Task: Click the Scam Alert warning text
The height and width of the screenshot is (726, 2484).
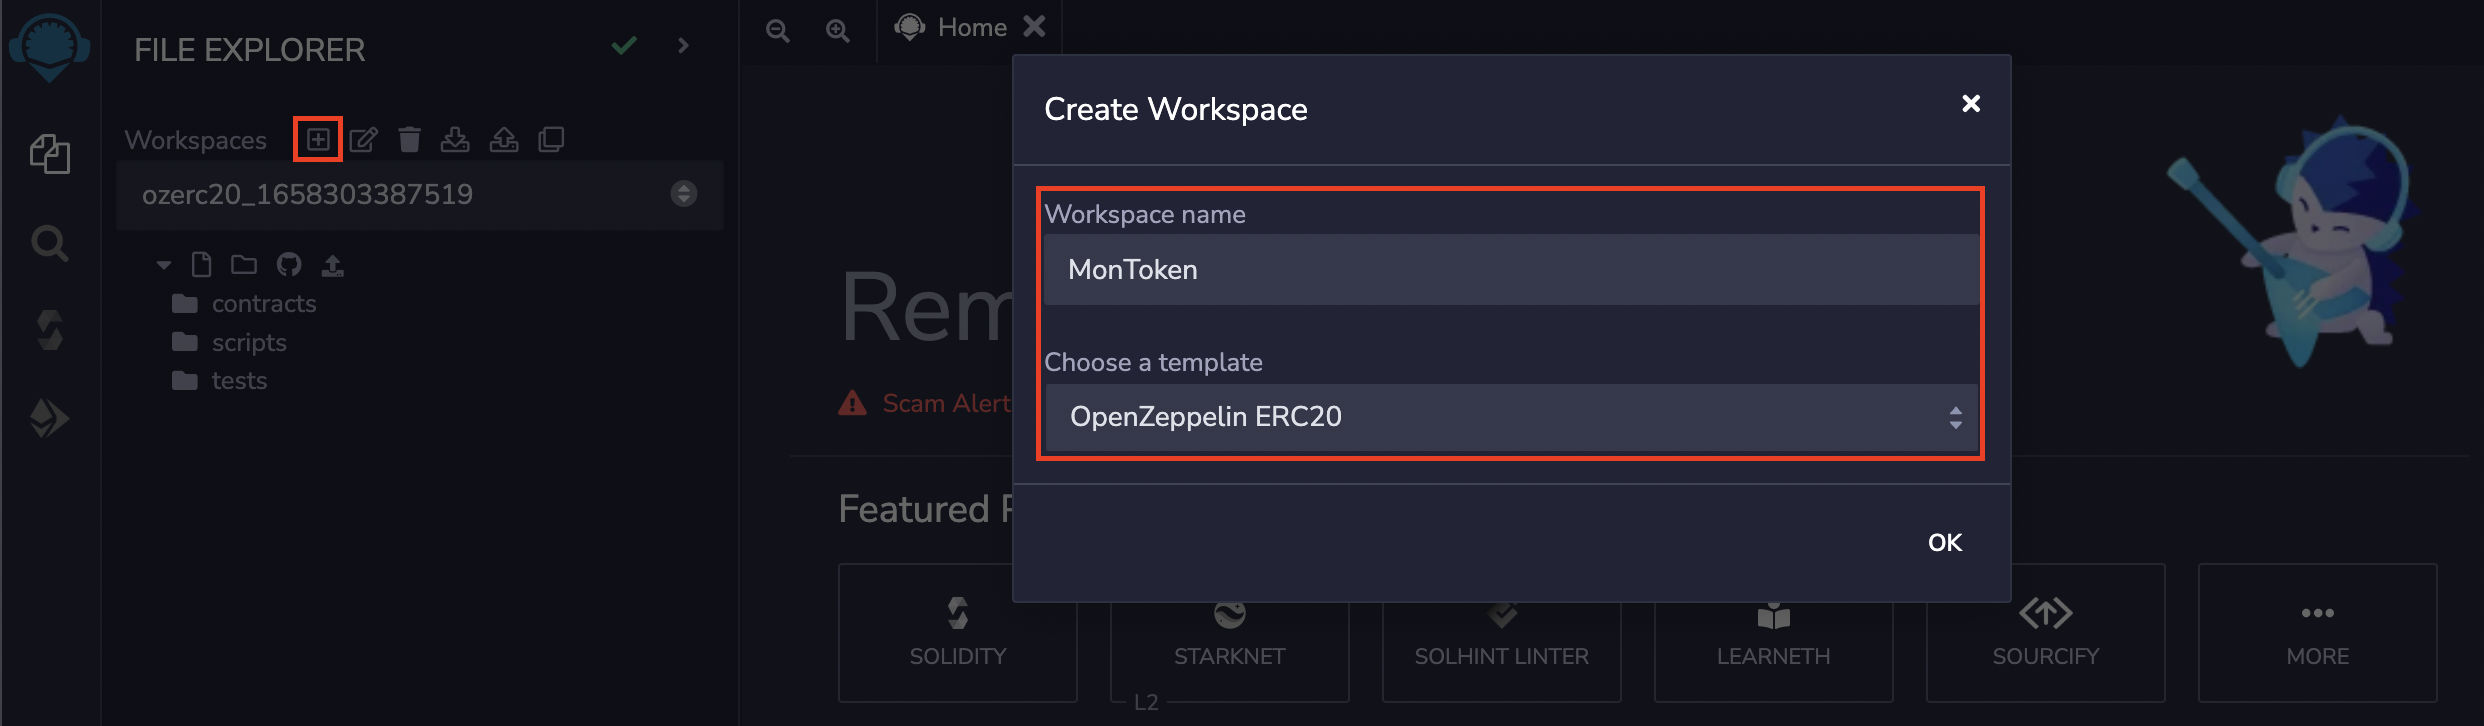Action: pos(946,403)
